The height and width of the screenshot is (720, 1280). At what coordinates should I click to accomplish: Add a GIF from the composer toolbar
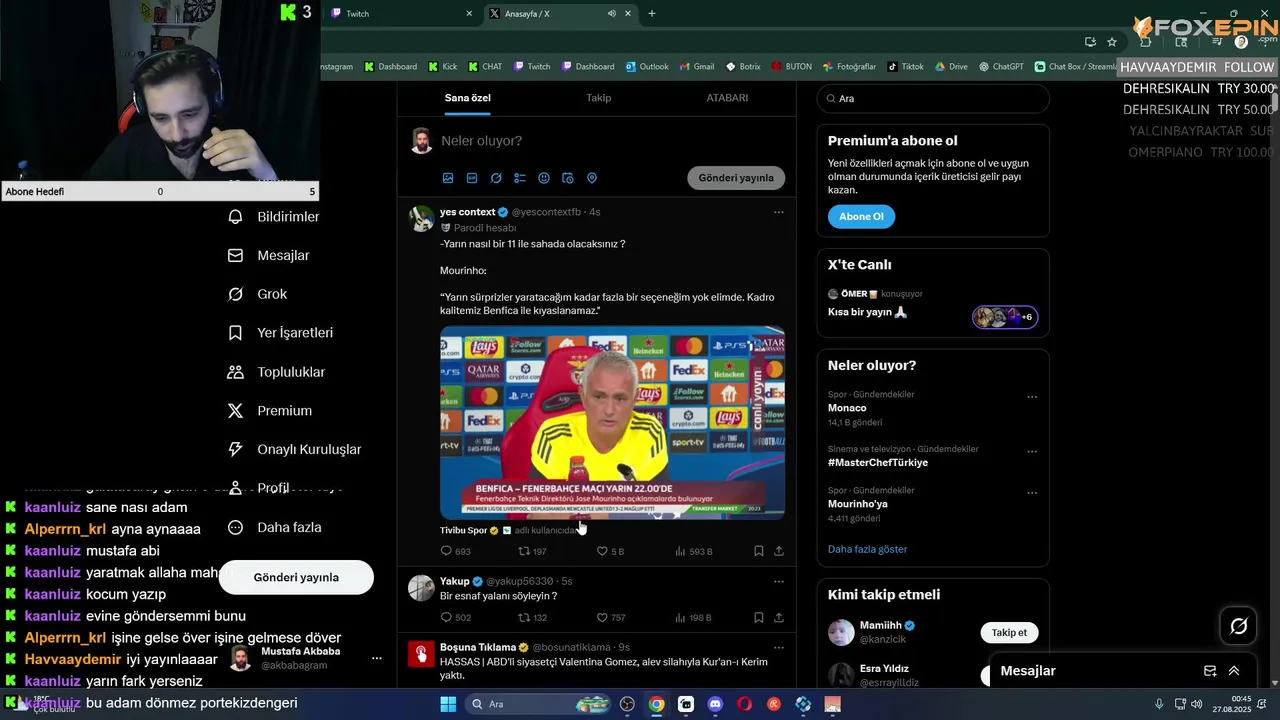[x=472, y=178]
